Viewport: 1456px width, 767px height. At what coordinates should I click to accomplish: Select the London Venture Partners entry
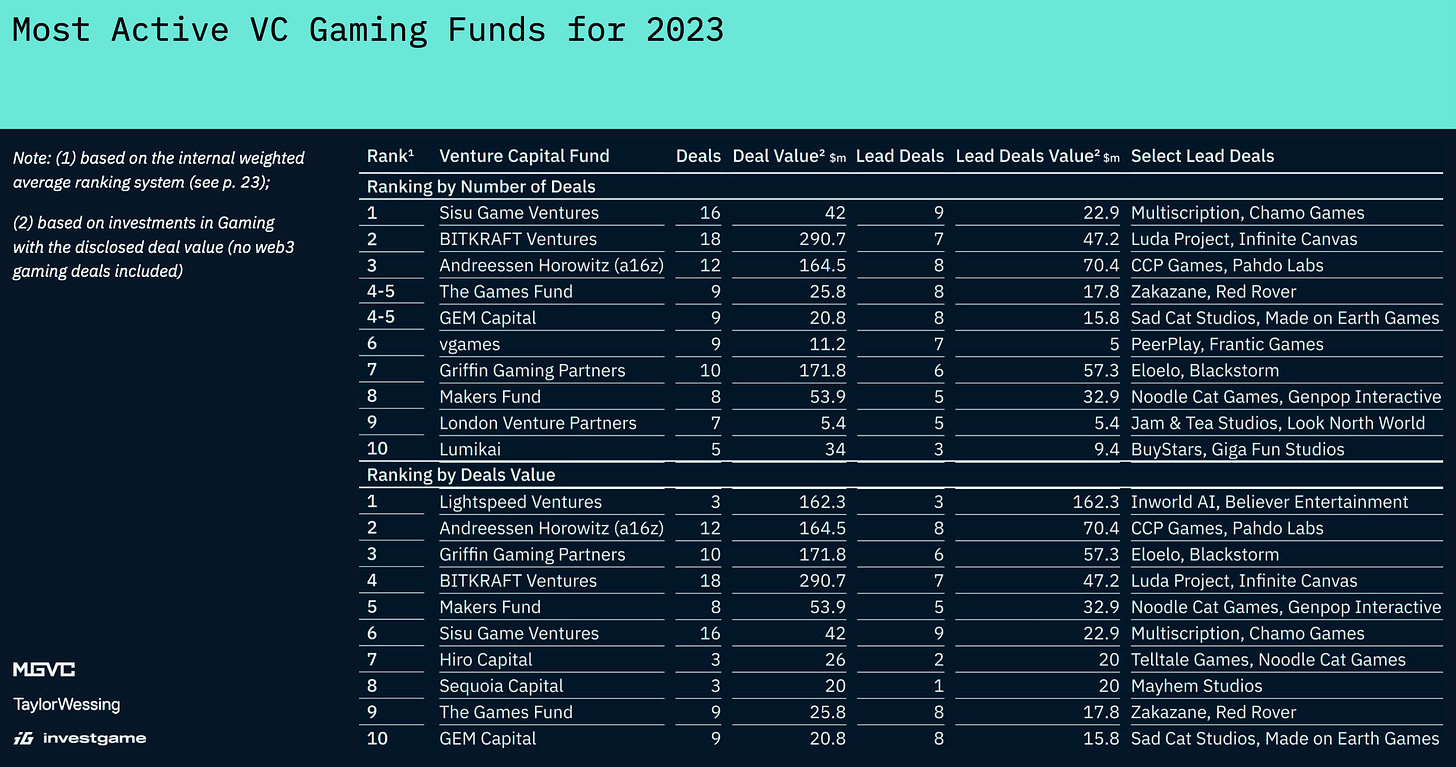coord(537,423)
